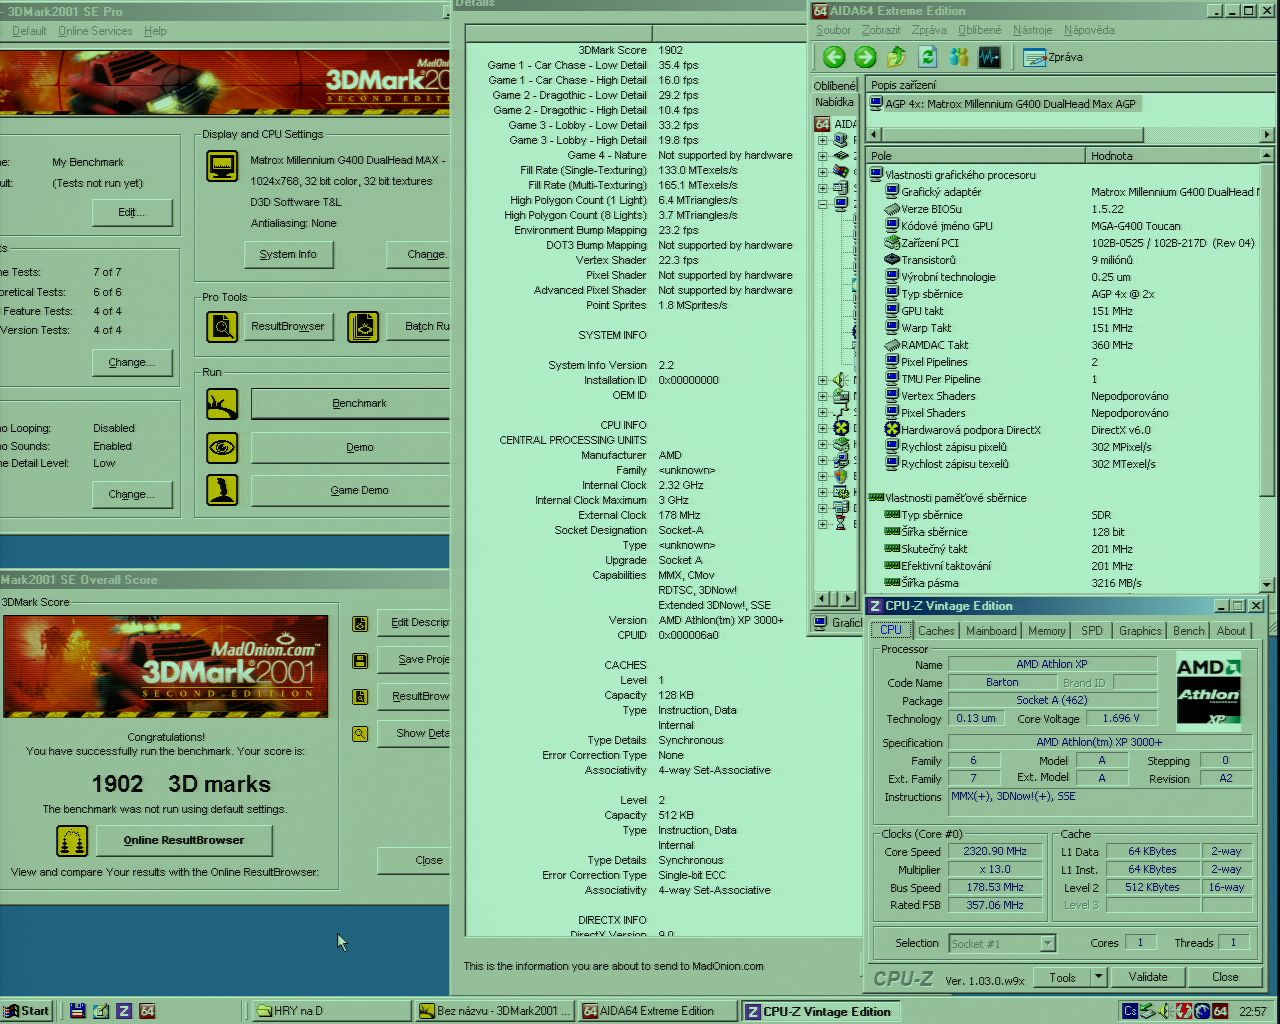Open the Nápověda menu in AIDA64
The image size is (1280, 1024).
coord(1088,30)
